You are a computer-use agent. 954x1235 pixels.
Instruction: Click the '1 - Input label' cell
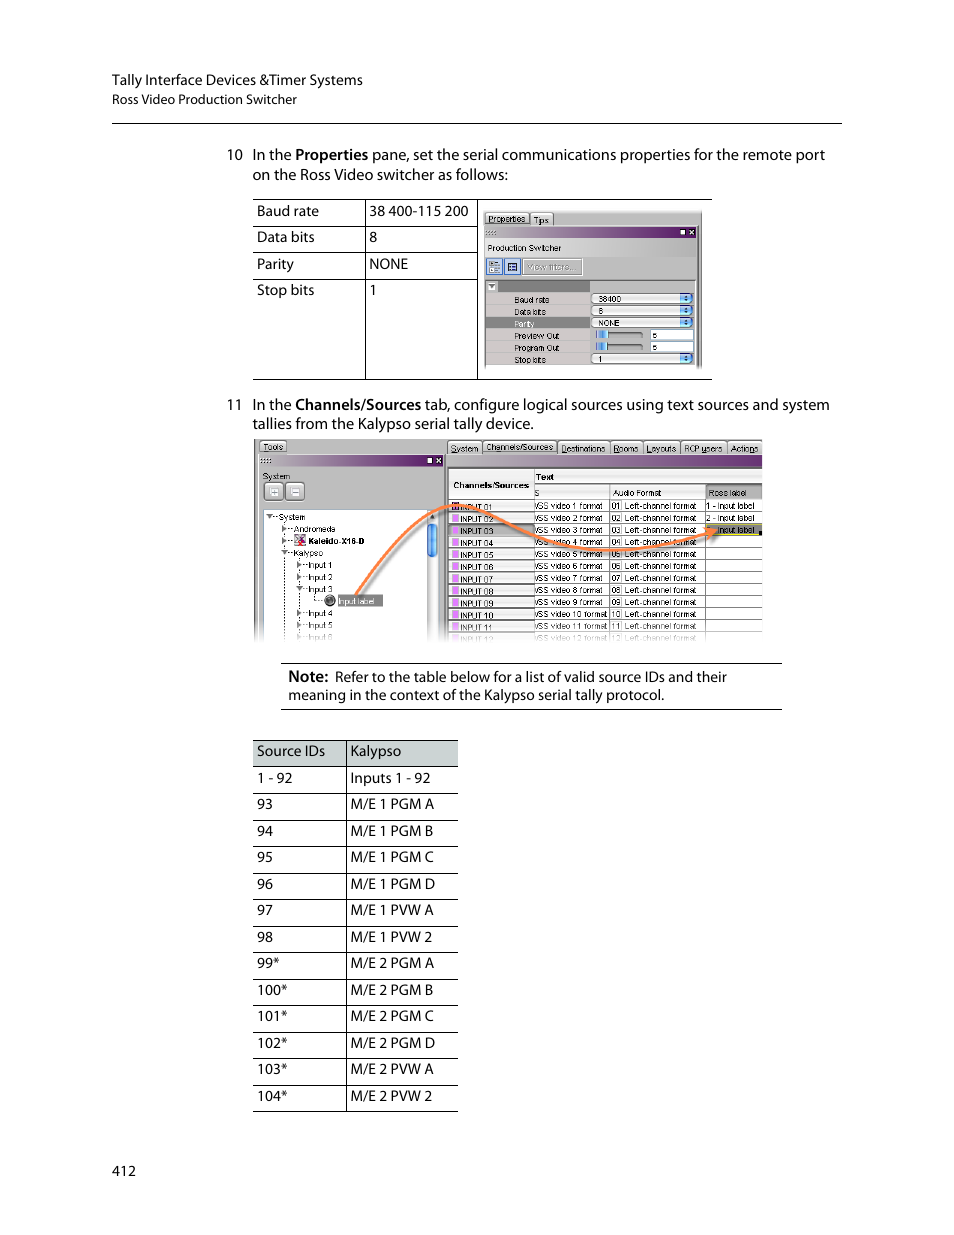pyautogui.click(x=734, y=506)
